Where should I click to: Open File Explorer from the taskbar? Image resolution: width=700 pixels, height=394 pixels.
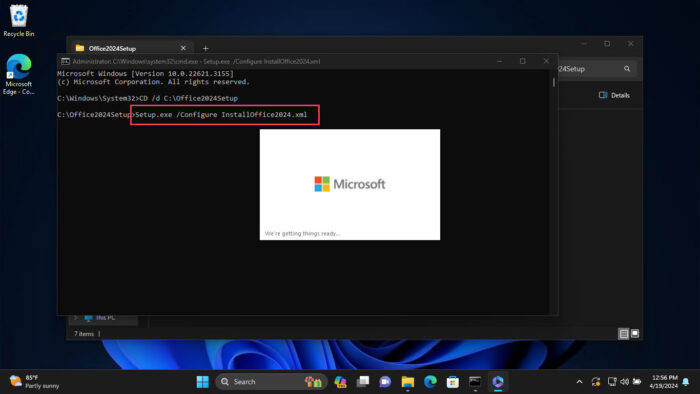pyautogui.click(x=407, y=382)
